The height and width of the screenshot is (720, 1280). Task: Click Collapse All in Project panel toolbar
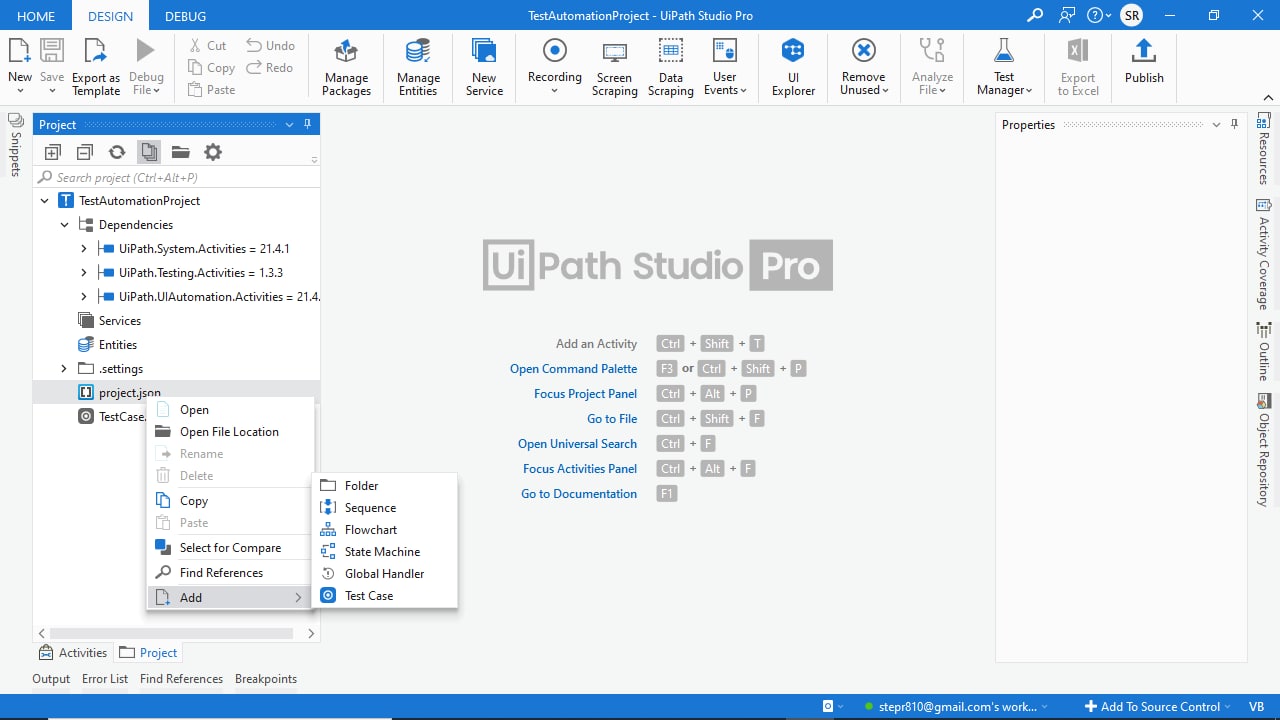[85, 152]
